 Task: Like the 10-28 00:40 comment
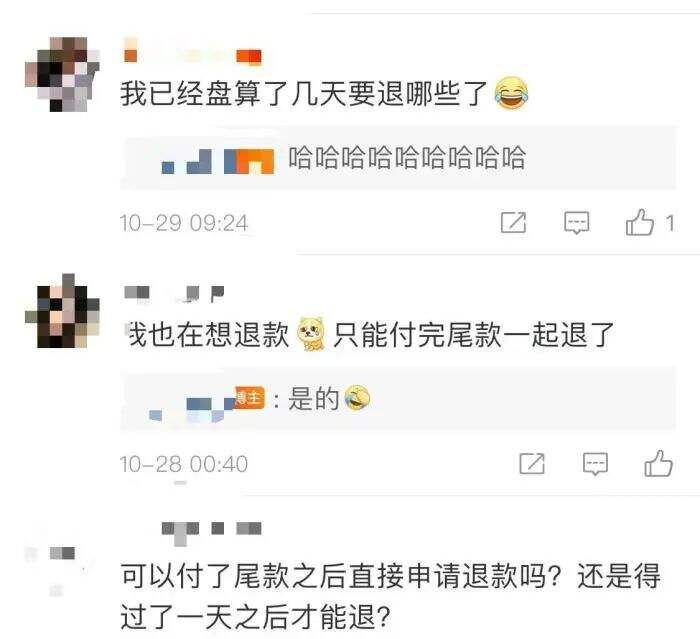[x=658, y=463]
